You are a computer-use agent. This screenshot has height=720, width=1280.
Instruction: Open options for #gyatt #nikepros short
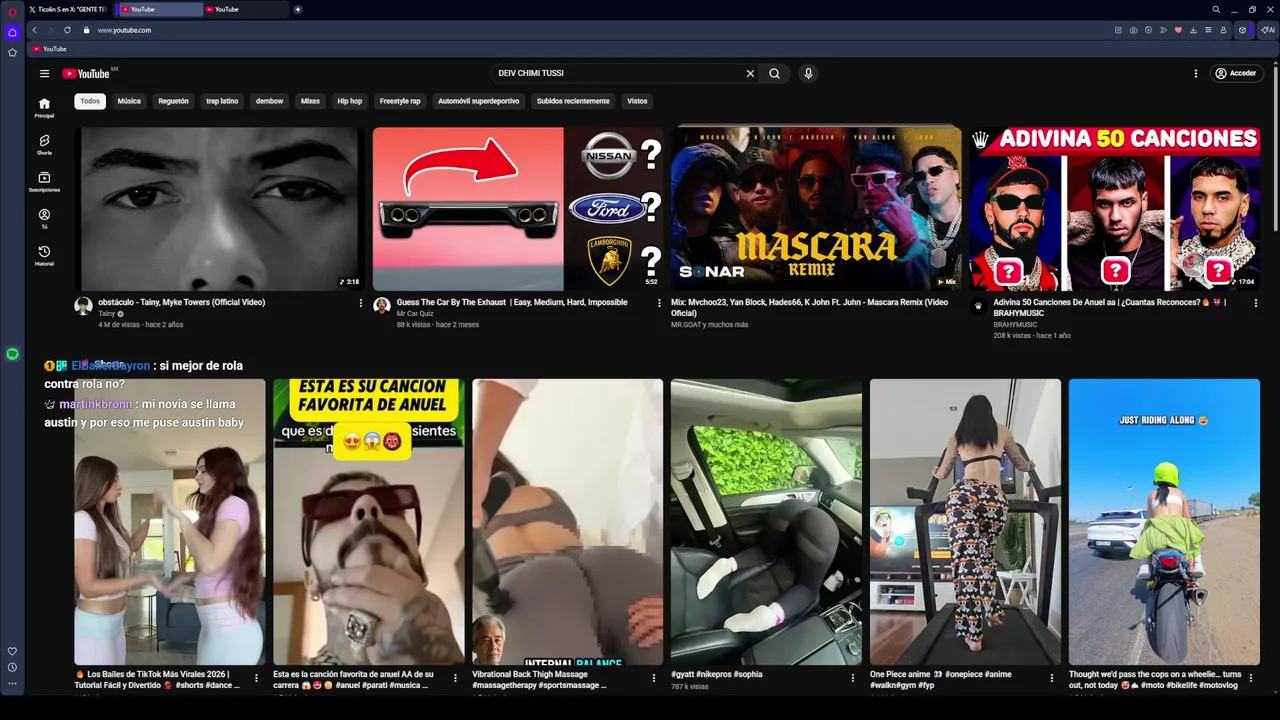click(853, 678)
